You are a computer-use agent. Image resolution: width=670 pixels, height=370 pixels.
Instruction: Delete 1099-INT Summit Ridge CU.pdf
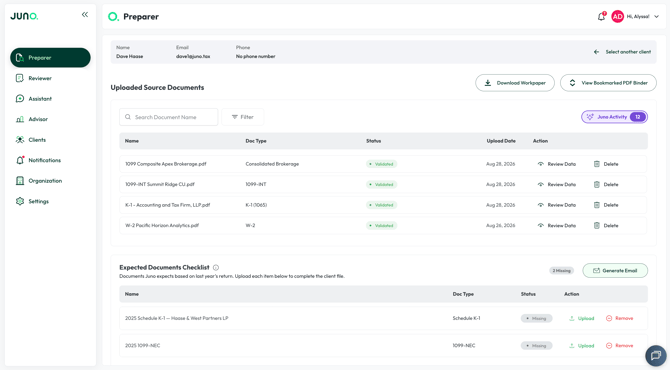point(606,185)
